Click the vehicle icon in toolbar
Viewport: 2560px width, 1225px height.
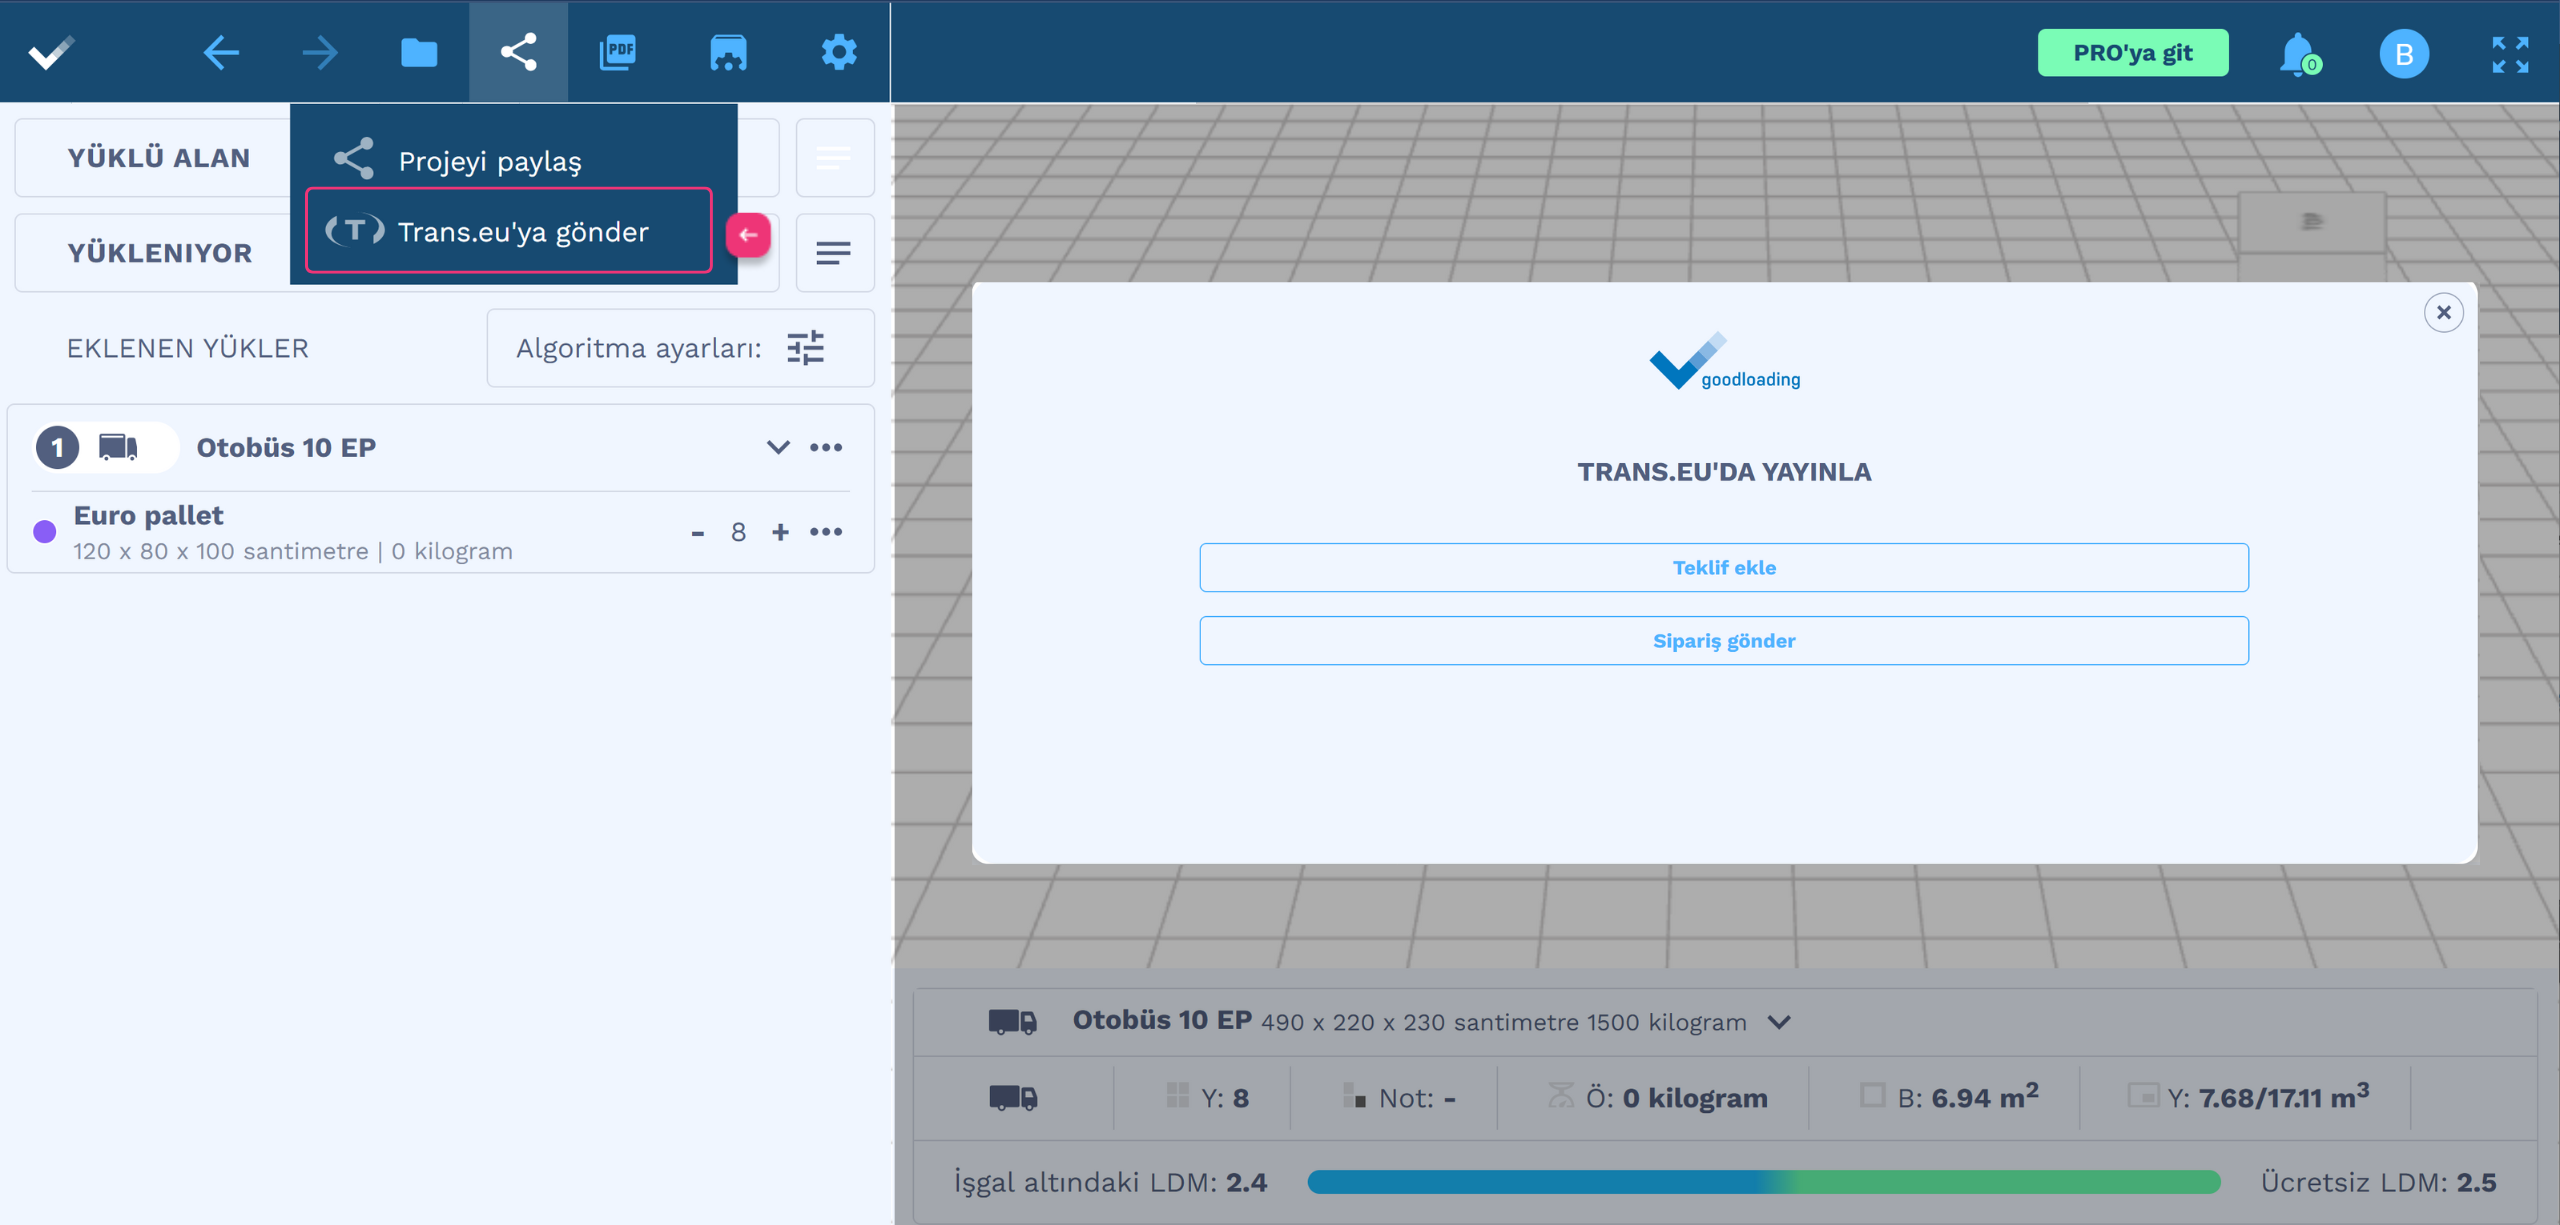(728, 52)
